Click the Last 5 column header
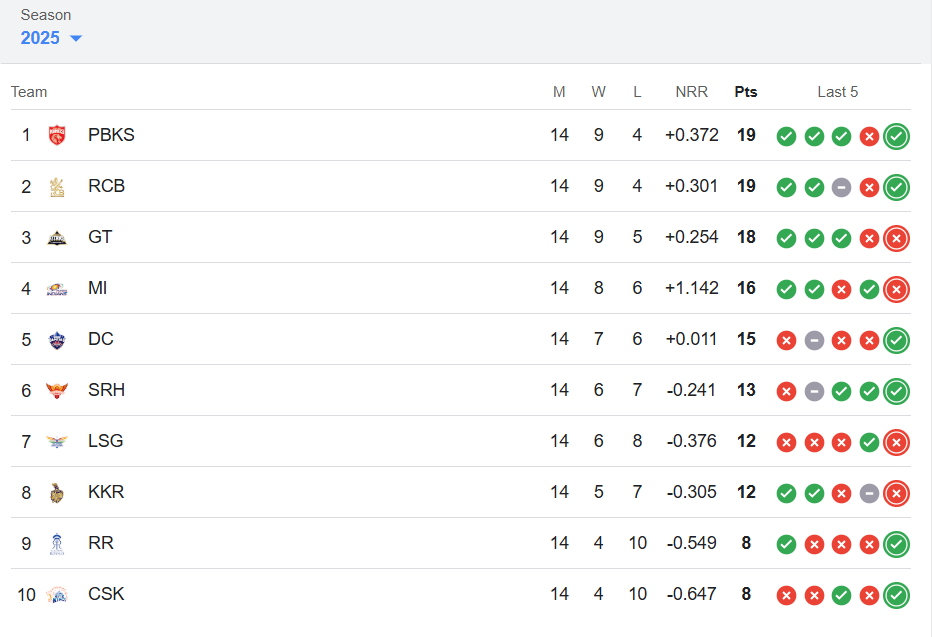This screenshot has height=637, width=932. (837, 92)
